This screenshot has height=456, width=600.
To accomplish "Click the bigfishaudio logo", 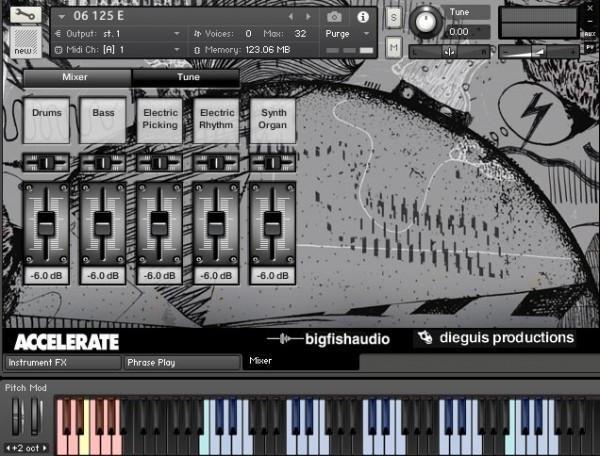I will (x=329, y=339).
